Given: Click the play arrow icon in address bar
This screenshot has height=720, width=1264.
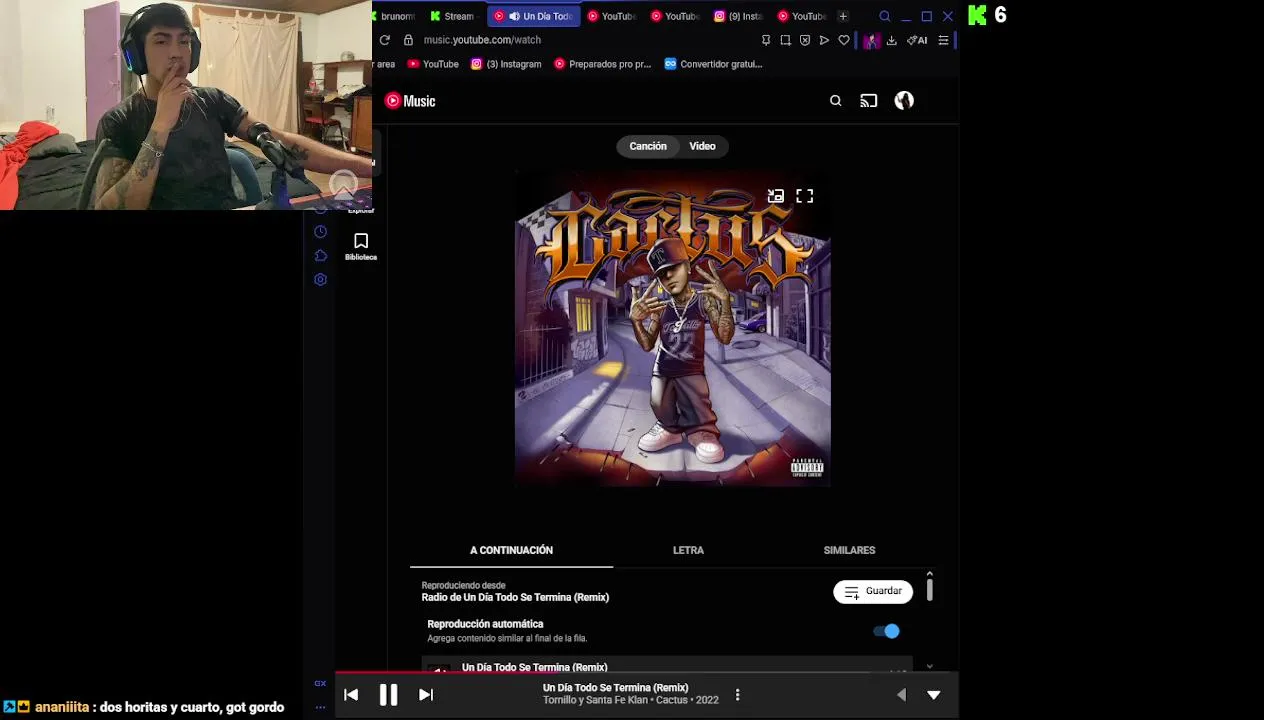Looking at the screenshot, I should [824, 40].
